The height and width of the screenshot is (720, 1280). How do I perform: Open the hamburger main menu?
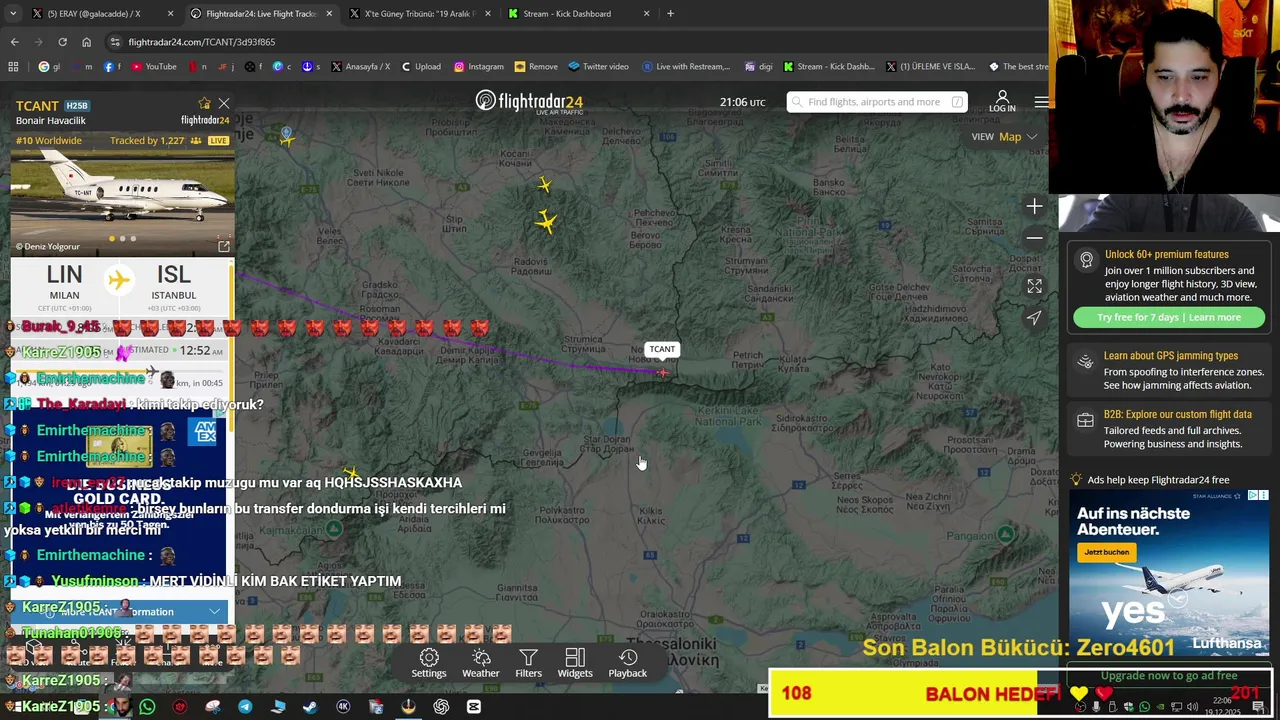[x=1042, y=102]
